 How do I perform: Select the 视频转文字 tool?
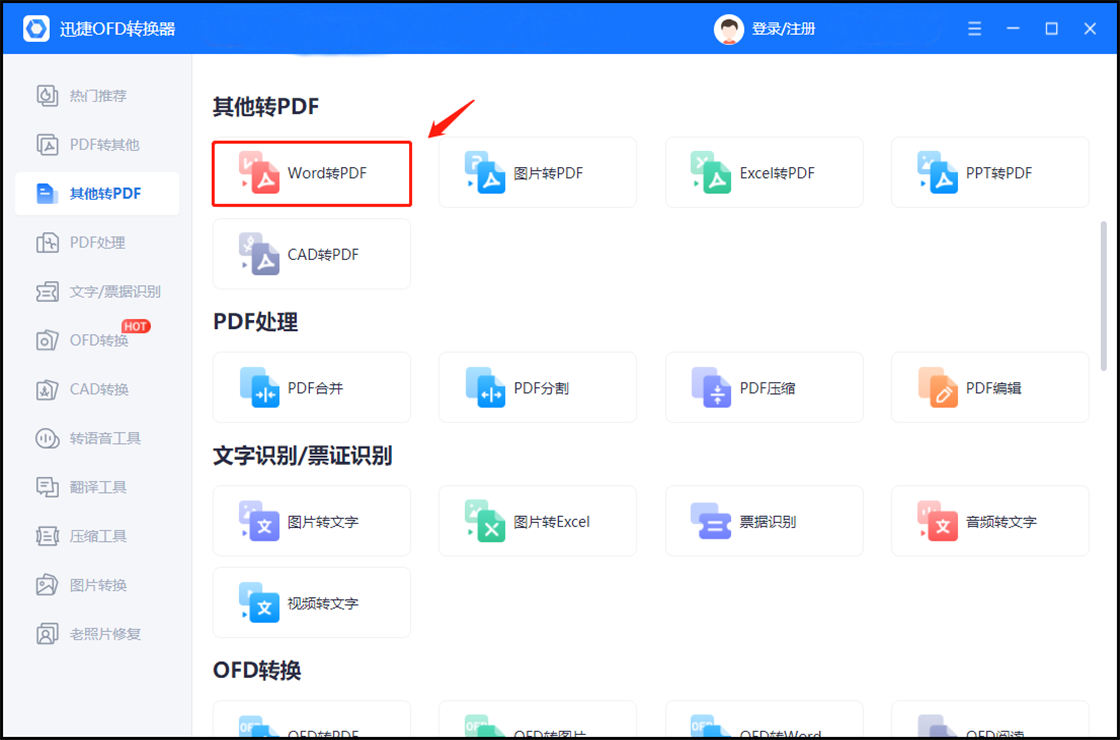point(311,602)
